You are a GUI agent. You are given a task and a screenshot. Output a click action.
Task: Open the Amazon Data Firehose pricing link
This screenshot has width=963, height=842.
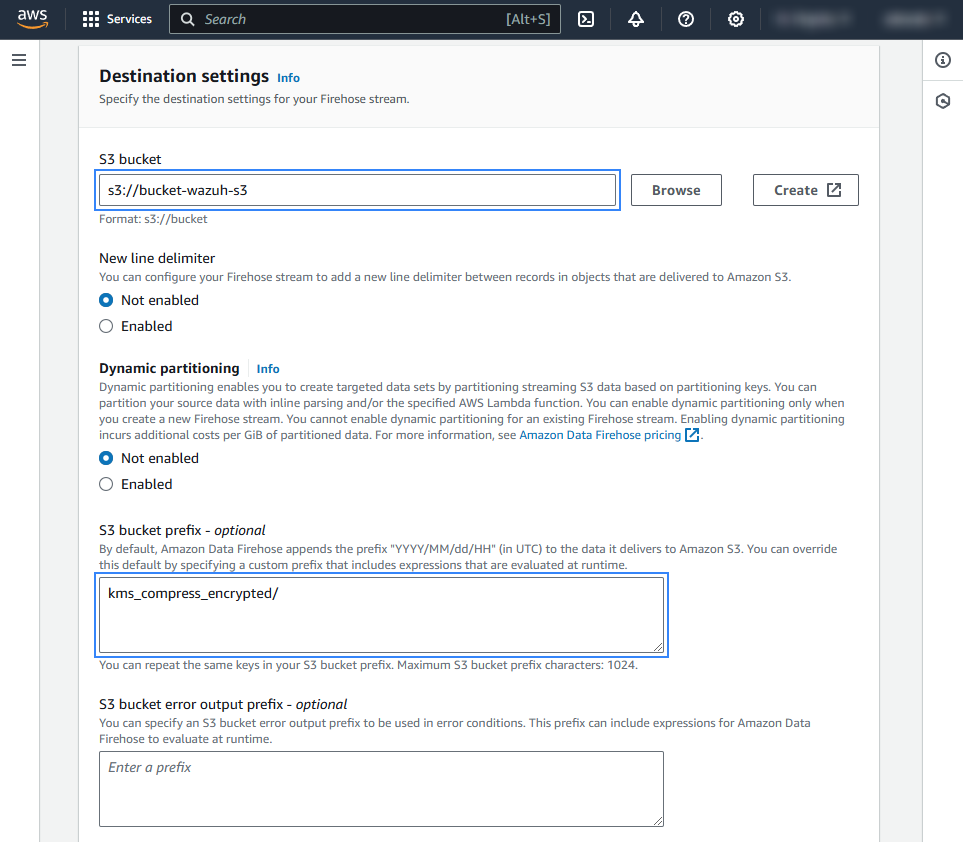tap(600, 435)
